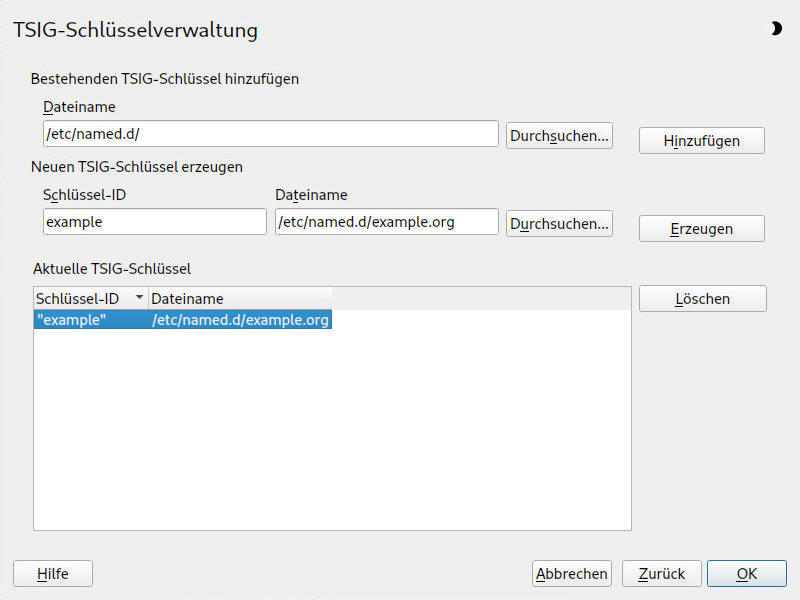Cancel the dialog with Abbrechen
This screenshot has width=800, height=600.
(x=571, y=573)
